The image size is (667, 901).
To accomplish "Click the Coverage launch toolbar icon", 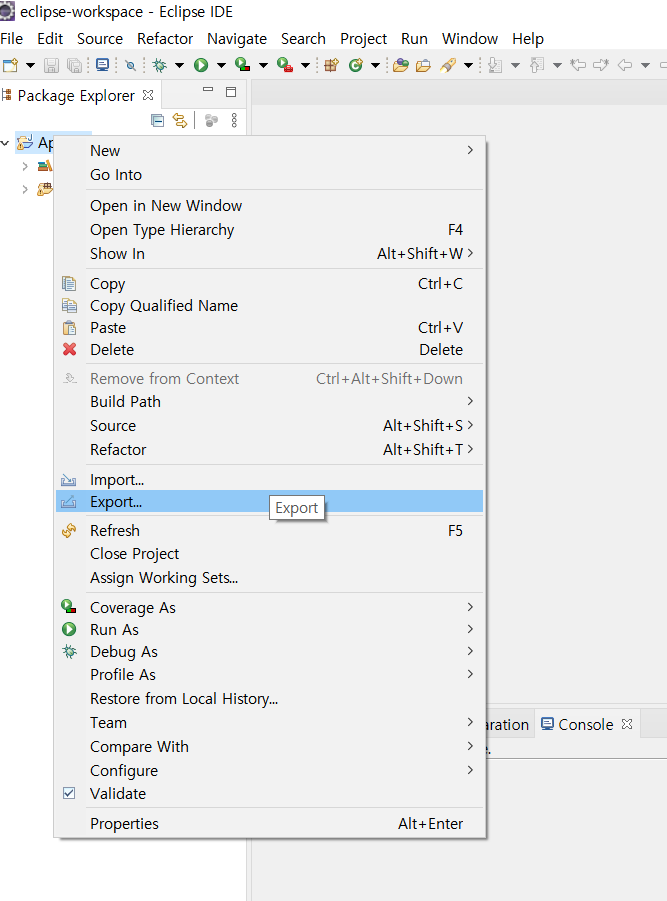I will click(242, 65).
